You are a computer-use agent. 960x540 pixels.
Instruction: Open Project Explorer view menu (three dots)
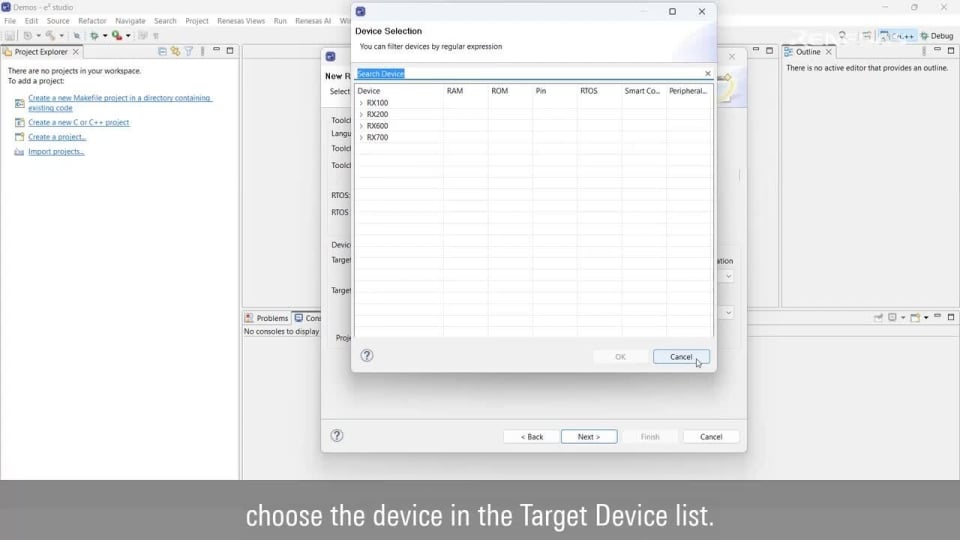203,52
